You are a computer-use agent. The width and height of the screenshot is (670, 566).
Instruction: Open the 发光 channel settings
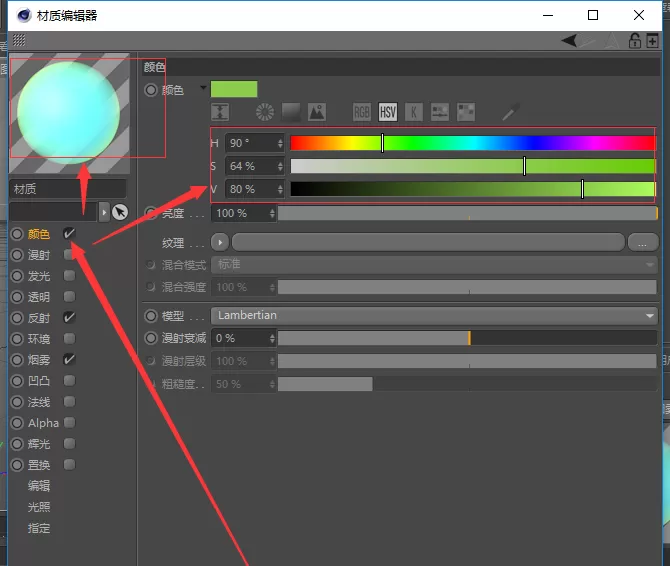click(x=39, y=276)
